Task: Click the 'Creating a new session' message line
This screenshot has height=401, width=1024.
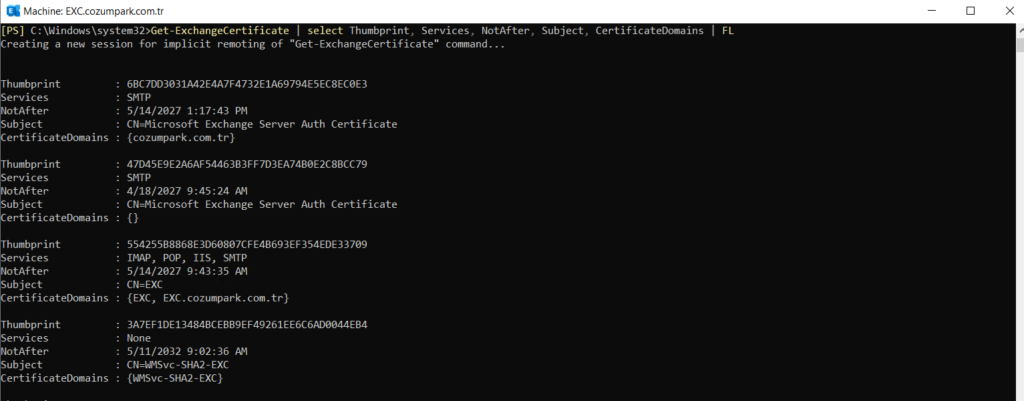Action: coord(253,44)
